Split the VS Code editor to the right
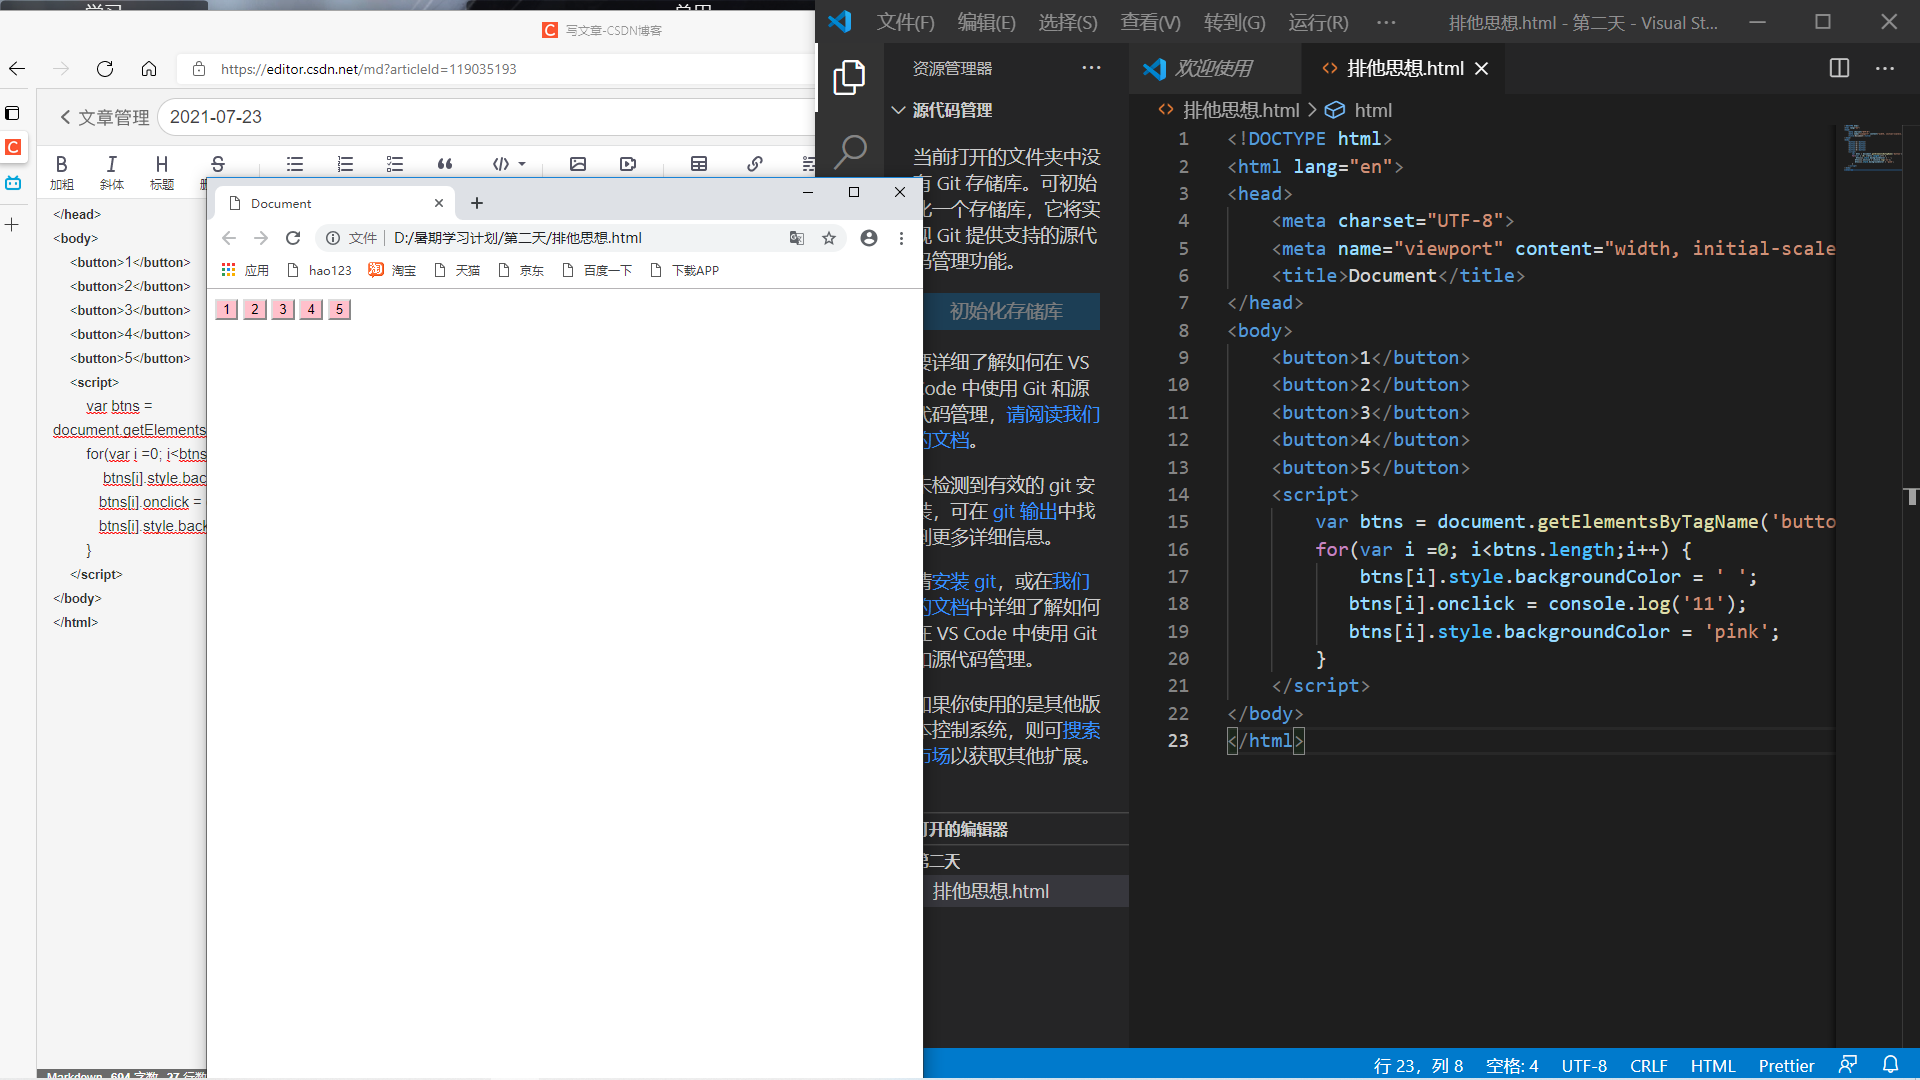This screenshot has height=1080, width=1920. (1839, 68)
